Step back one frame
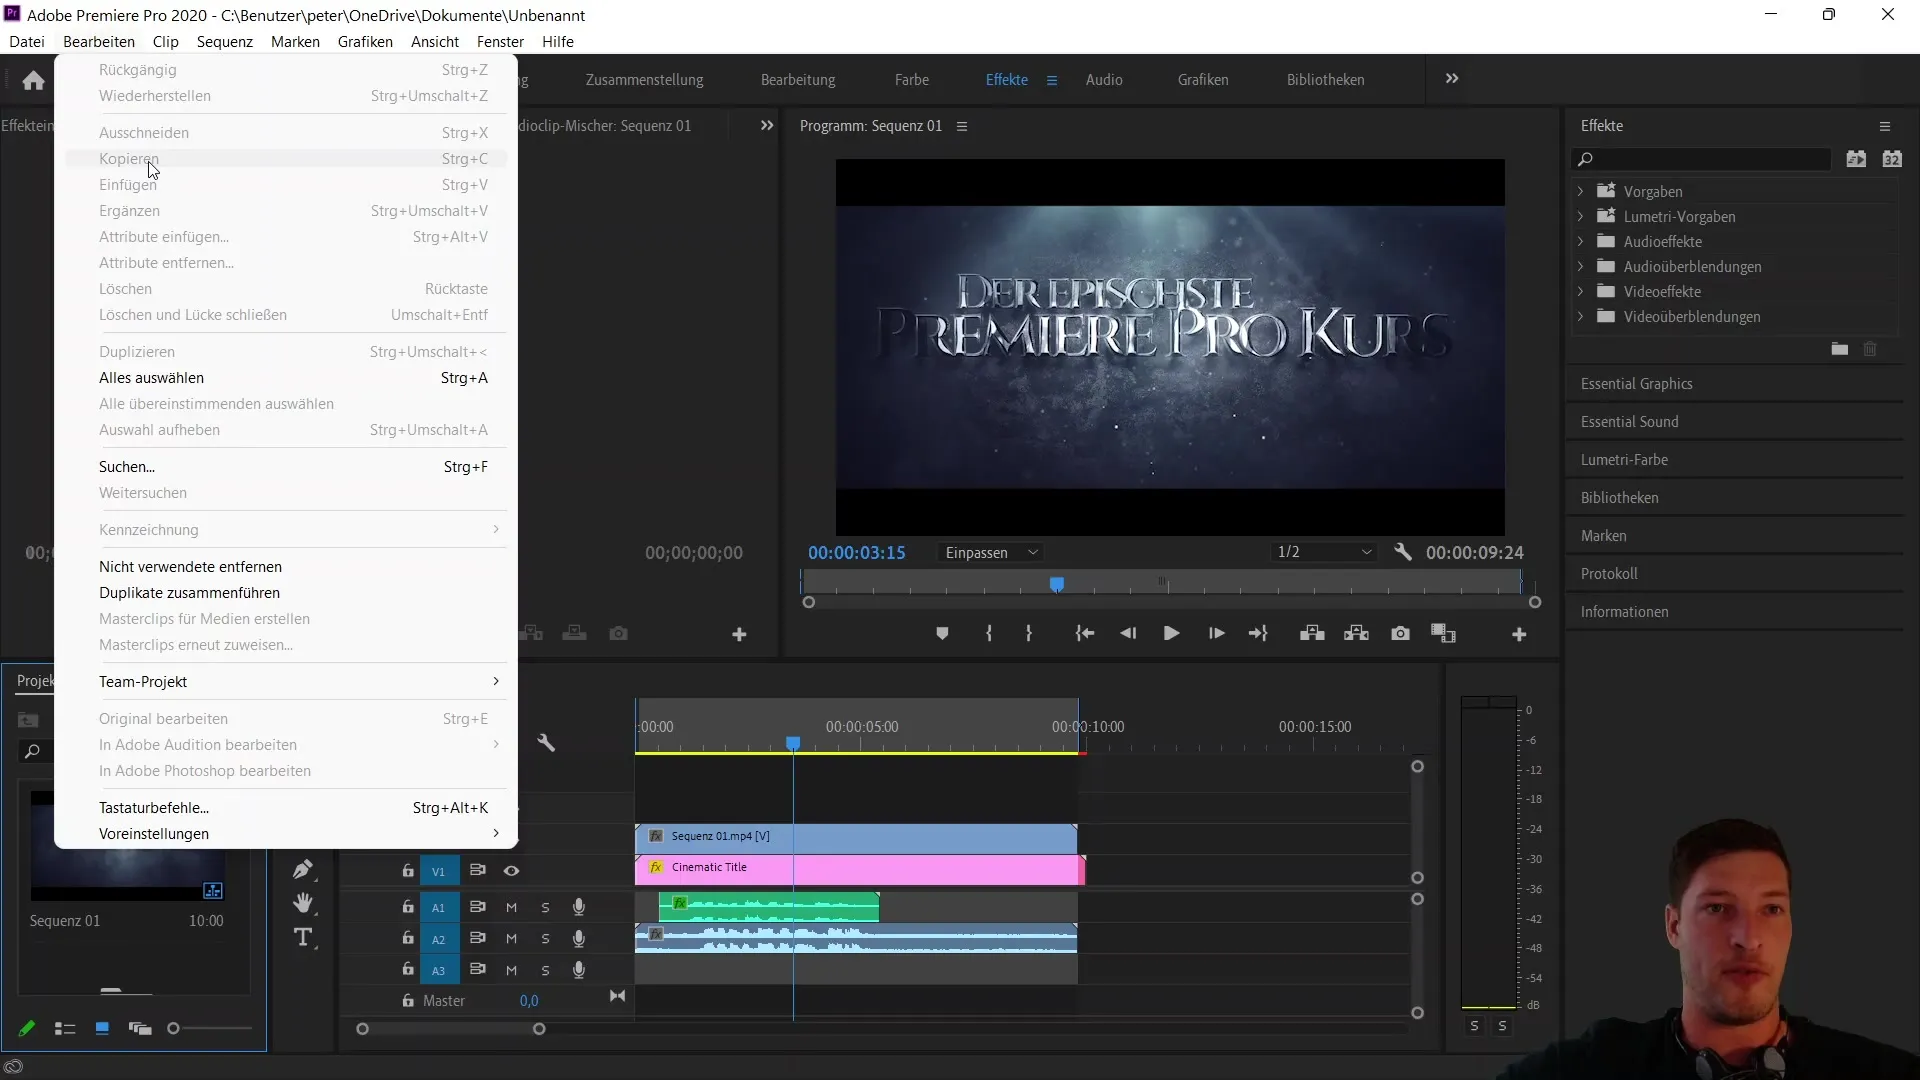The height and width of the screenshot is (1080, 1920). tap(1128, 634)
